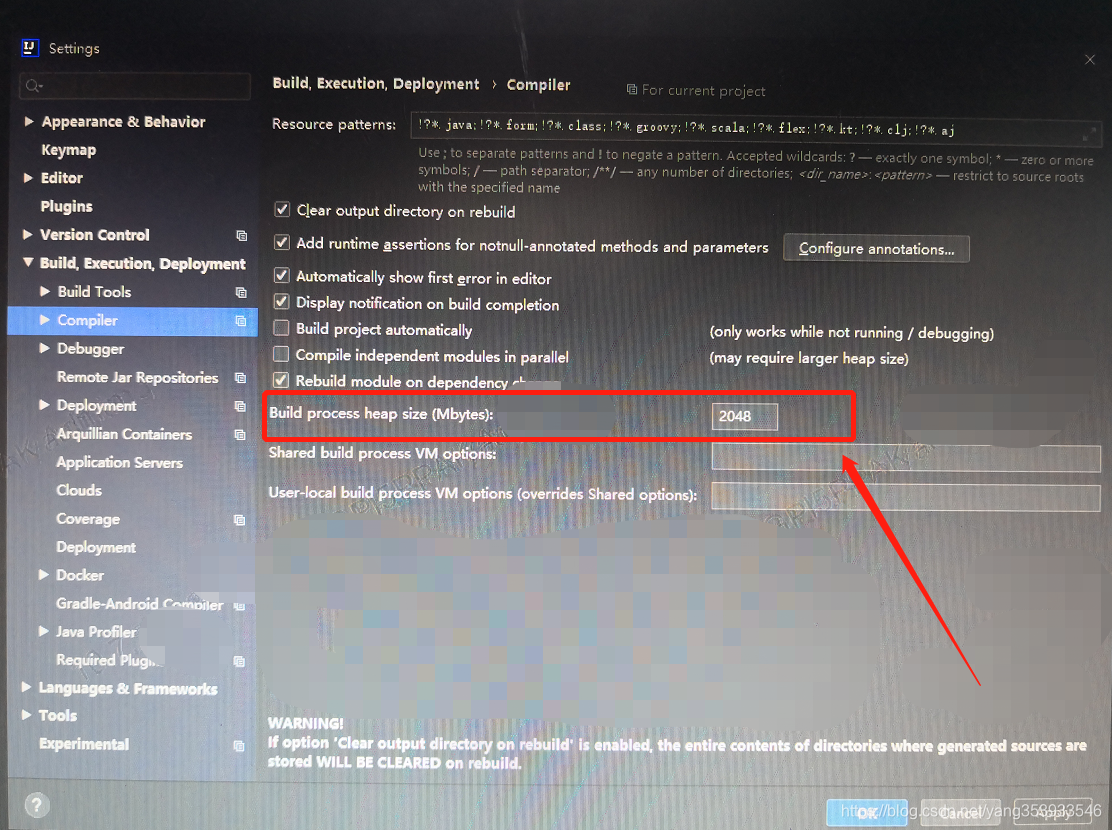The image size is (1112, 830).
Task: Click Shared build process VM options field
Action: coord(906,458)
